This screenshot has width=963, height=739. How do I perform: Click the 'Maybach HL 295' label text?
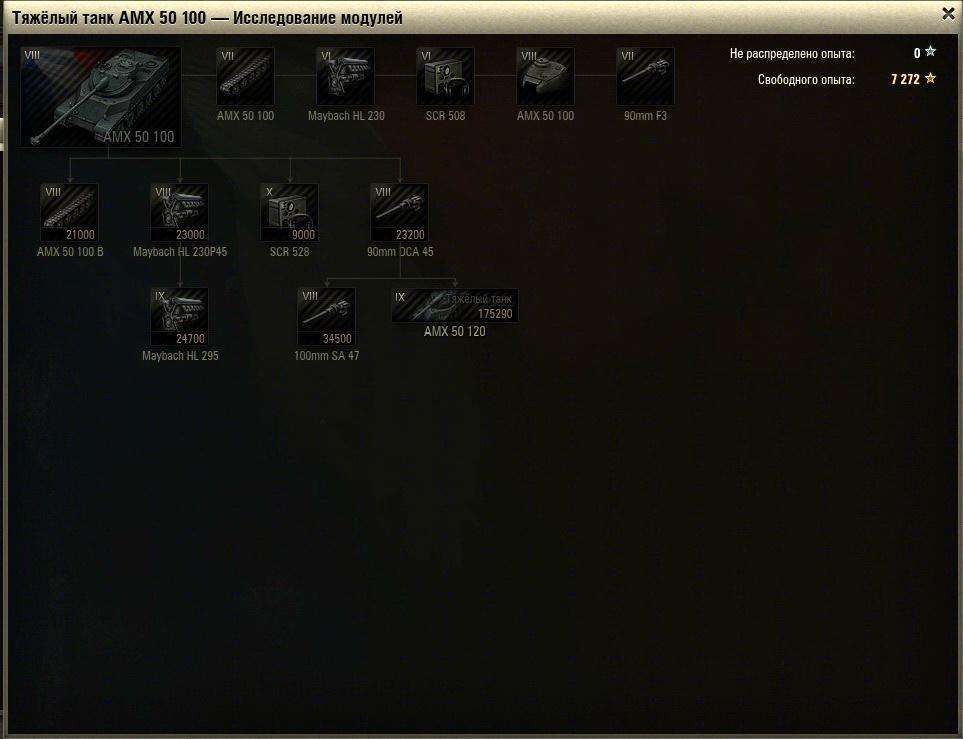coord(180,356)
